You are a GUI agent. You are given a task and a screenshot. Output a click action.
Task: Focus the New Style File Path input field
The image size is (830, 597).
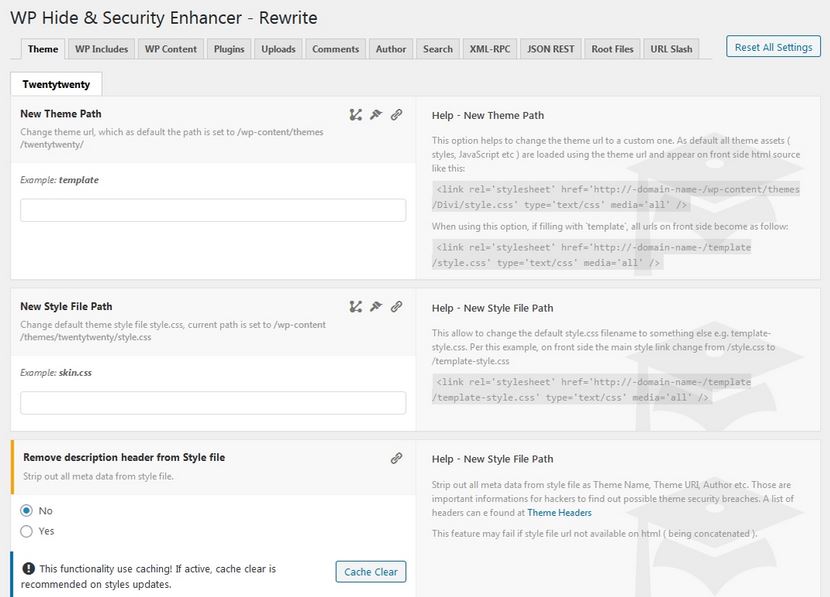point(213,403)
